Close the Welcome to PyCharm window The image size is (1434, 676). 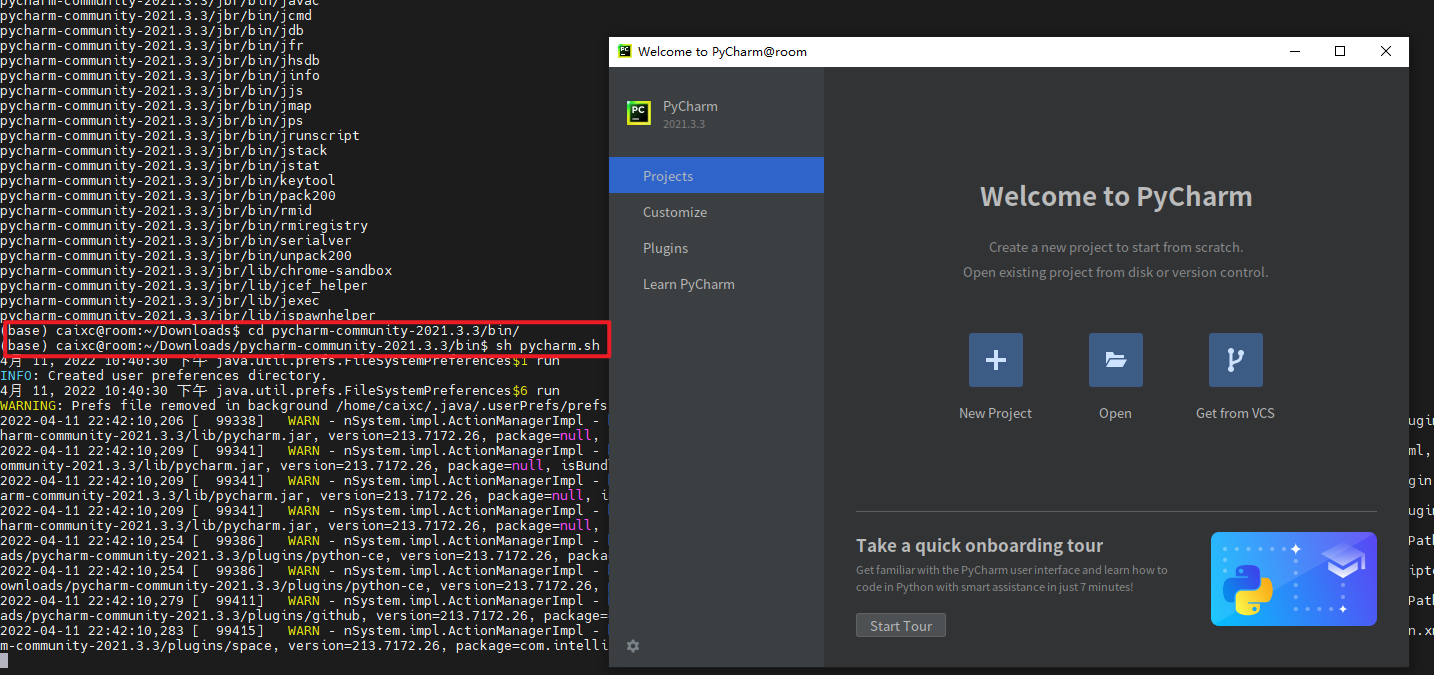[1386, 51]
